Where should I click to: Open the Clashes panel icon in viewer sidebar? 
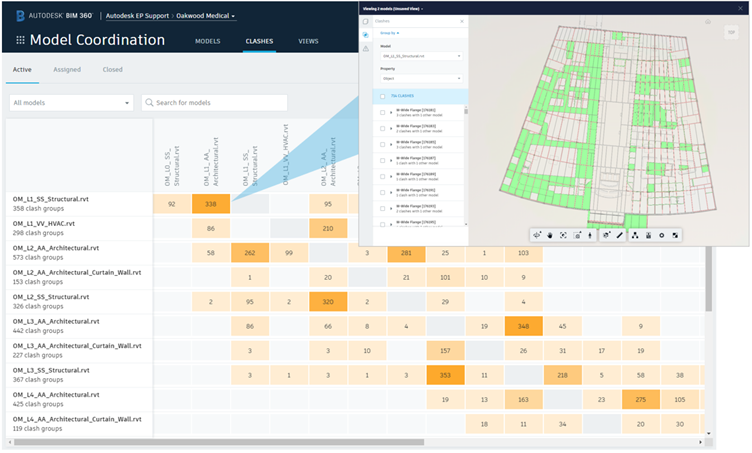coord(366,35)
